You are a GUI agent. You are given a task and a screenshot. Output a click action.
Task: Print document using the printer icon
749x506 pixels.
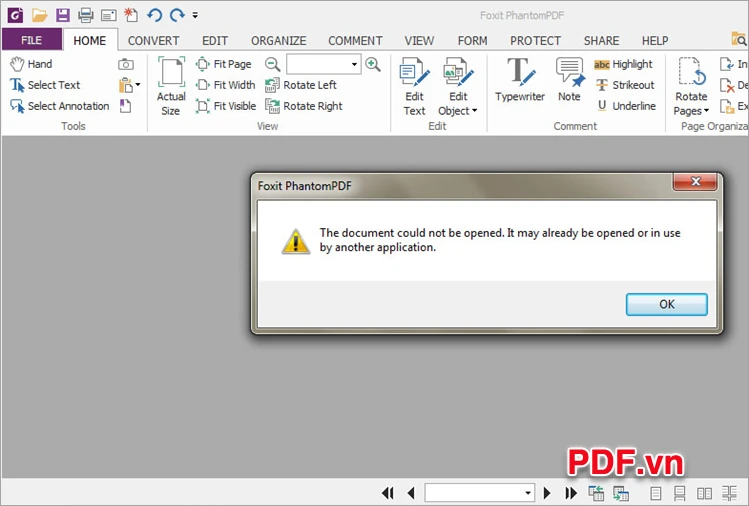tap(86, 15)
